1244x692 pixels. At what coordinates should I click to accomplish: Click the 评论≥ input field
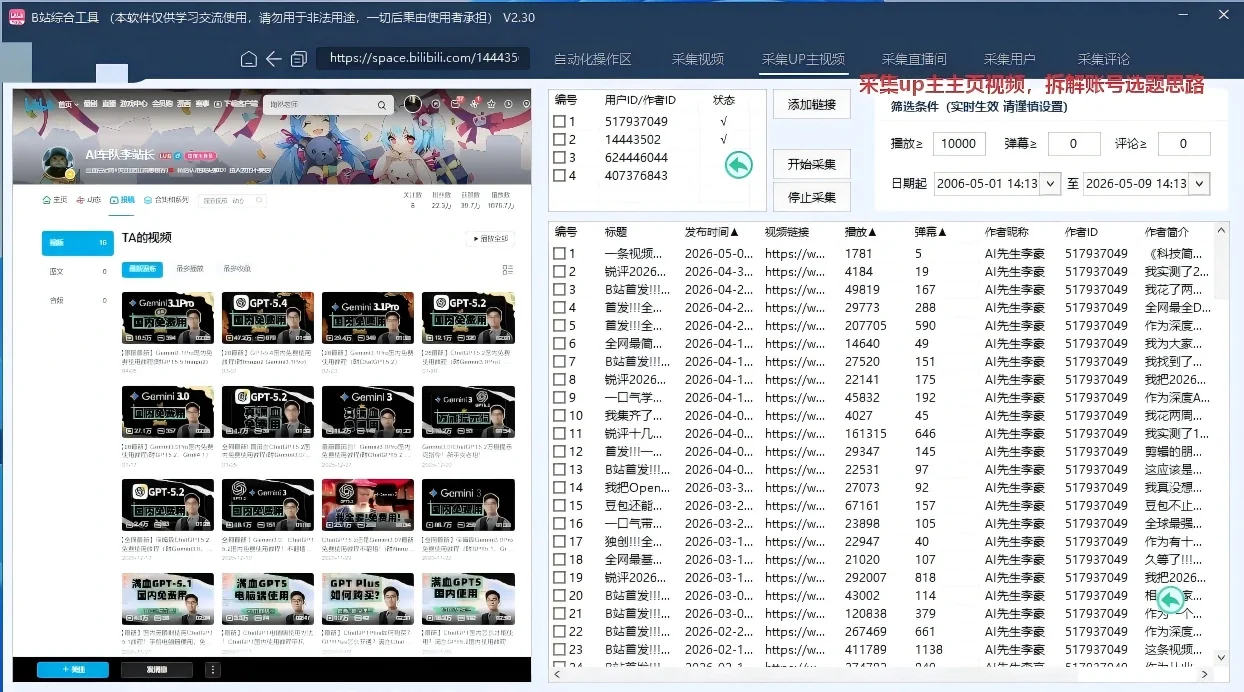click(1182, 144)
